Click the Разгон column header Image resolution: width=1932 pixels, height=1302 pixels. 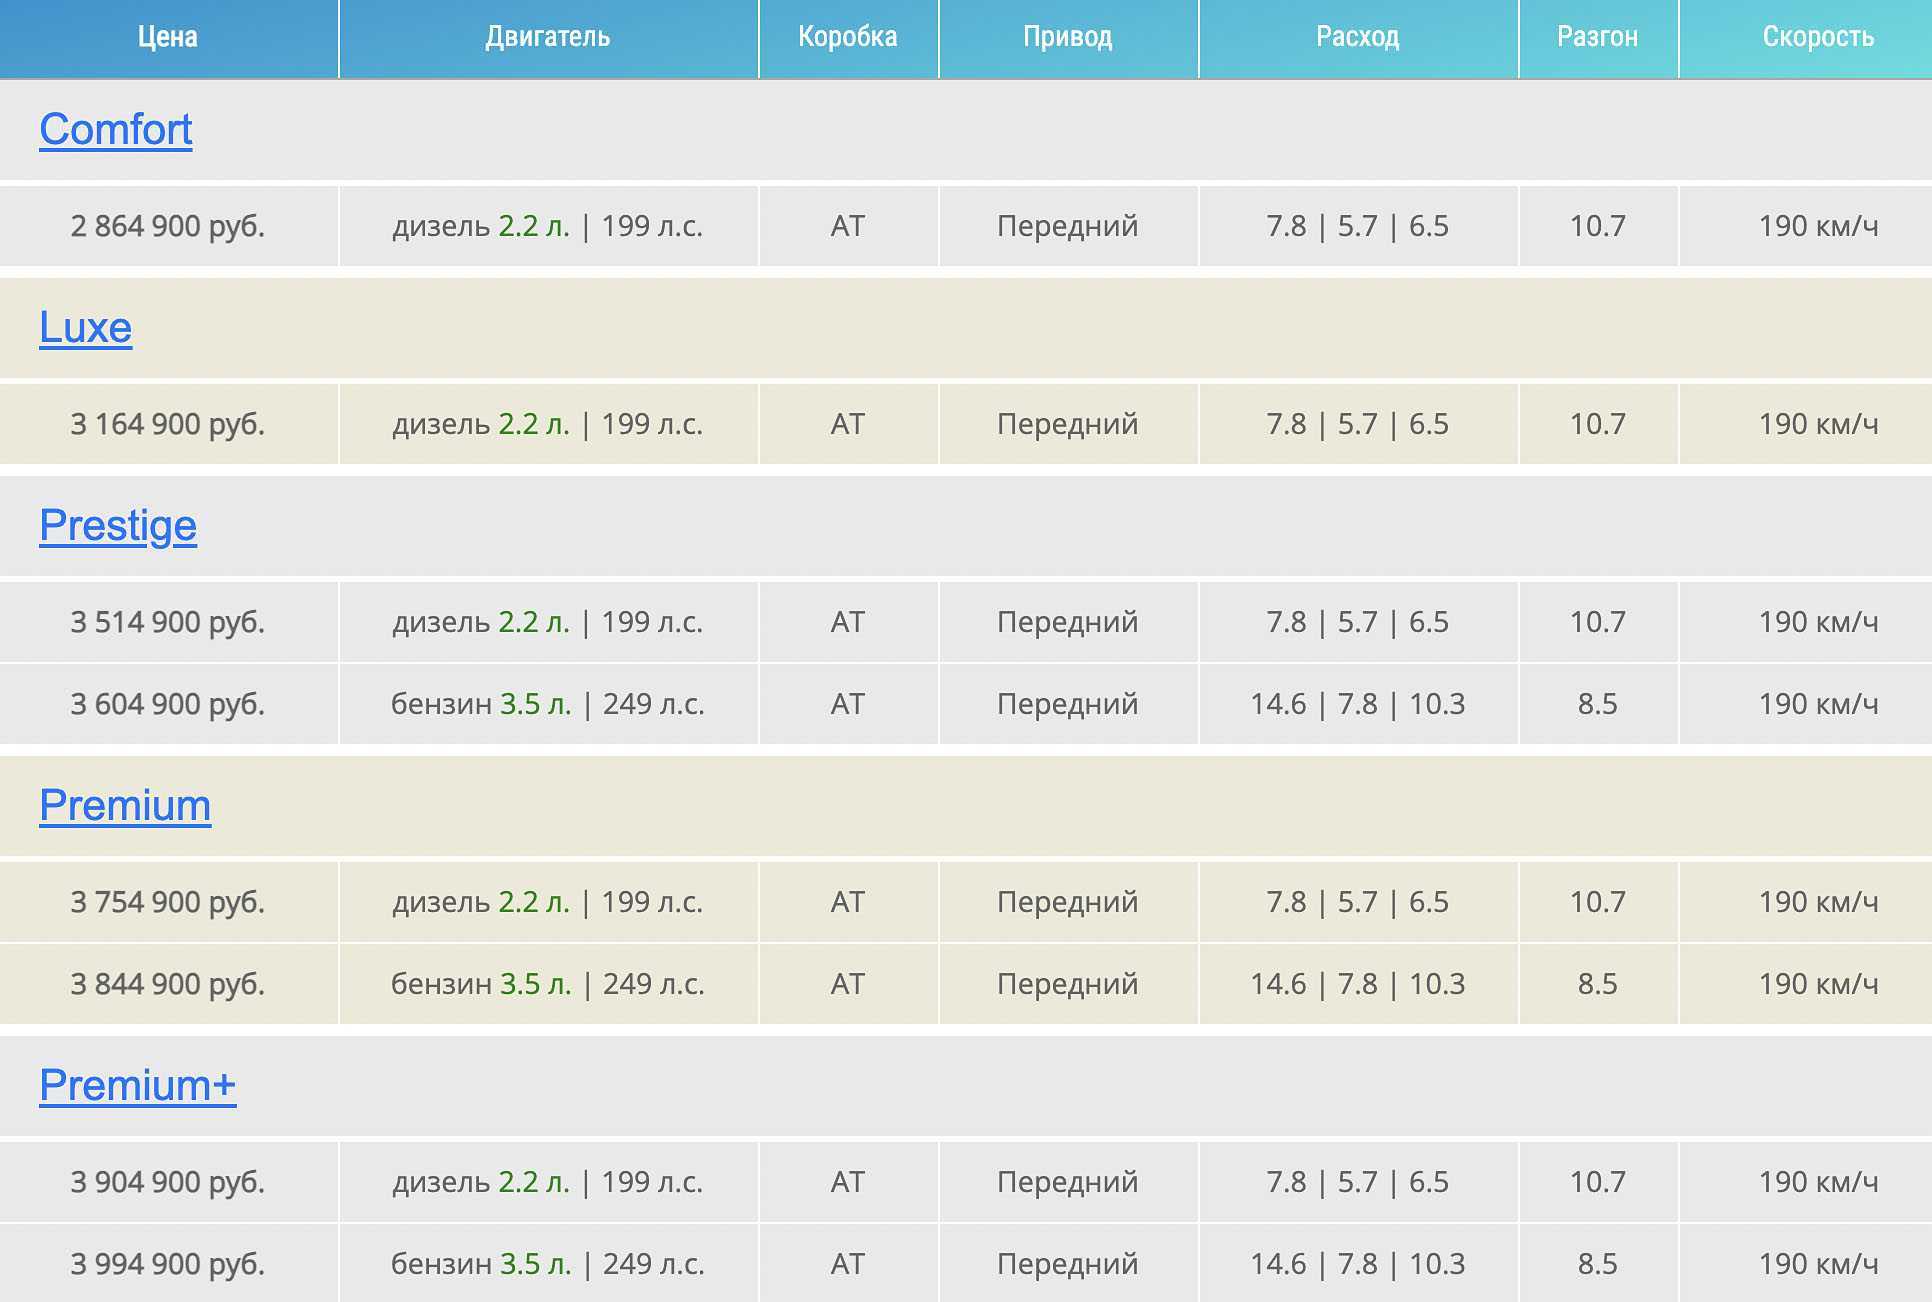pos(1598,38)
